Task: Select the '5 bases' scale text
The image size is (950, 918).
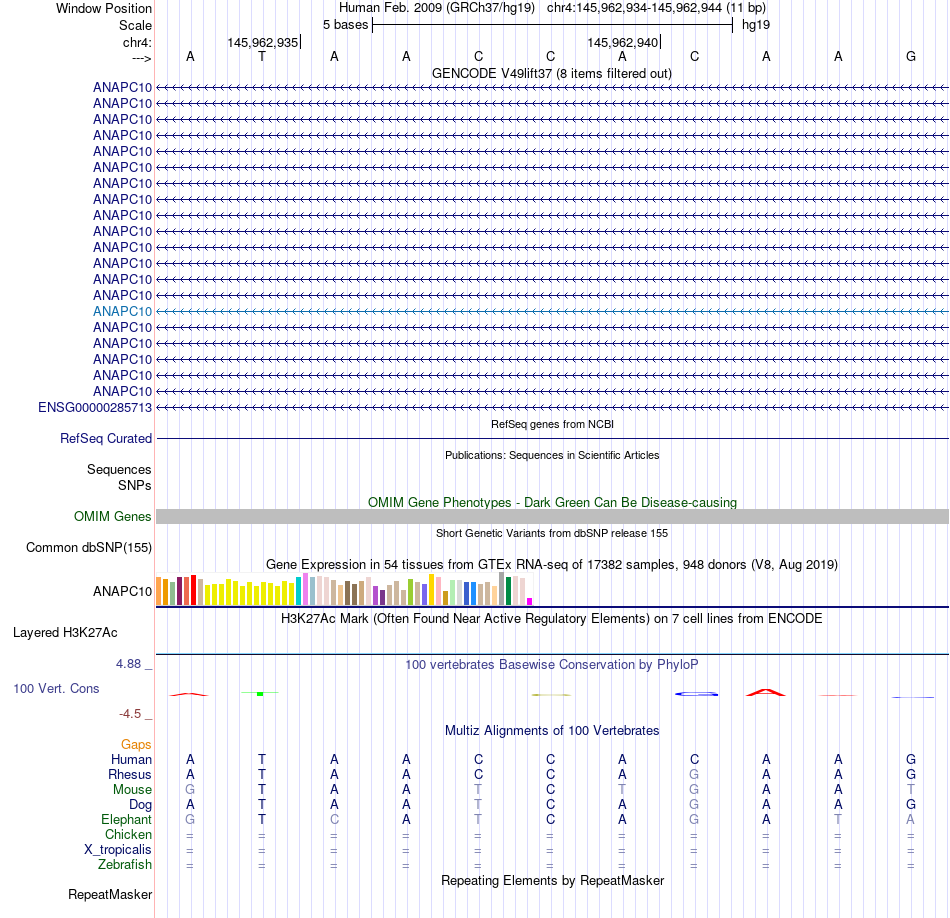Action: 345,25
